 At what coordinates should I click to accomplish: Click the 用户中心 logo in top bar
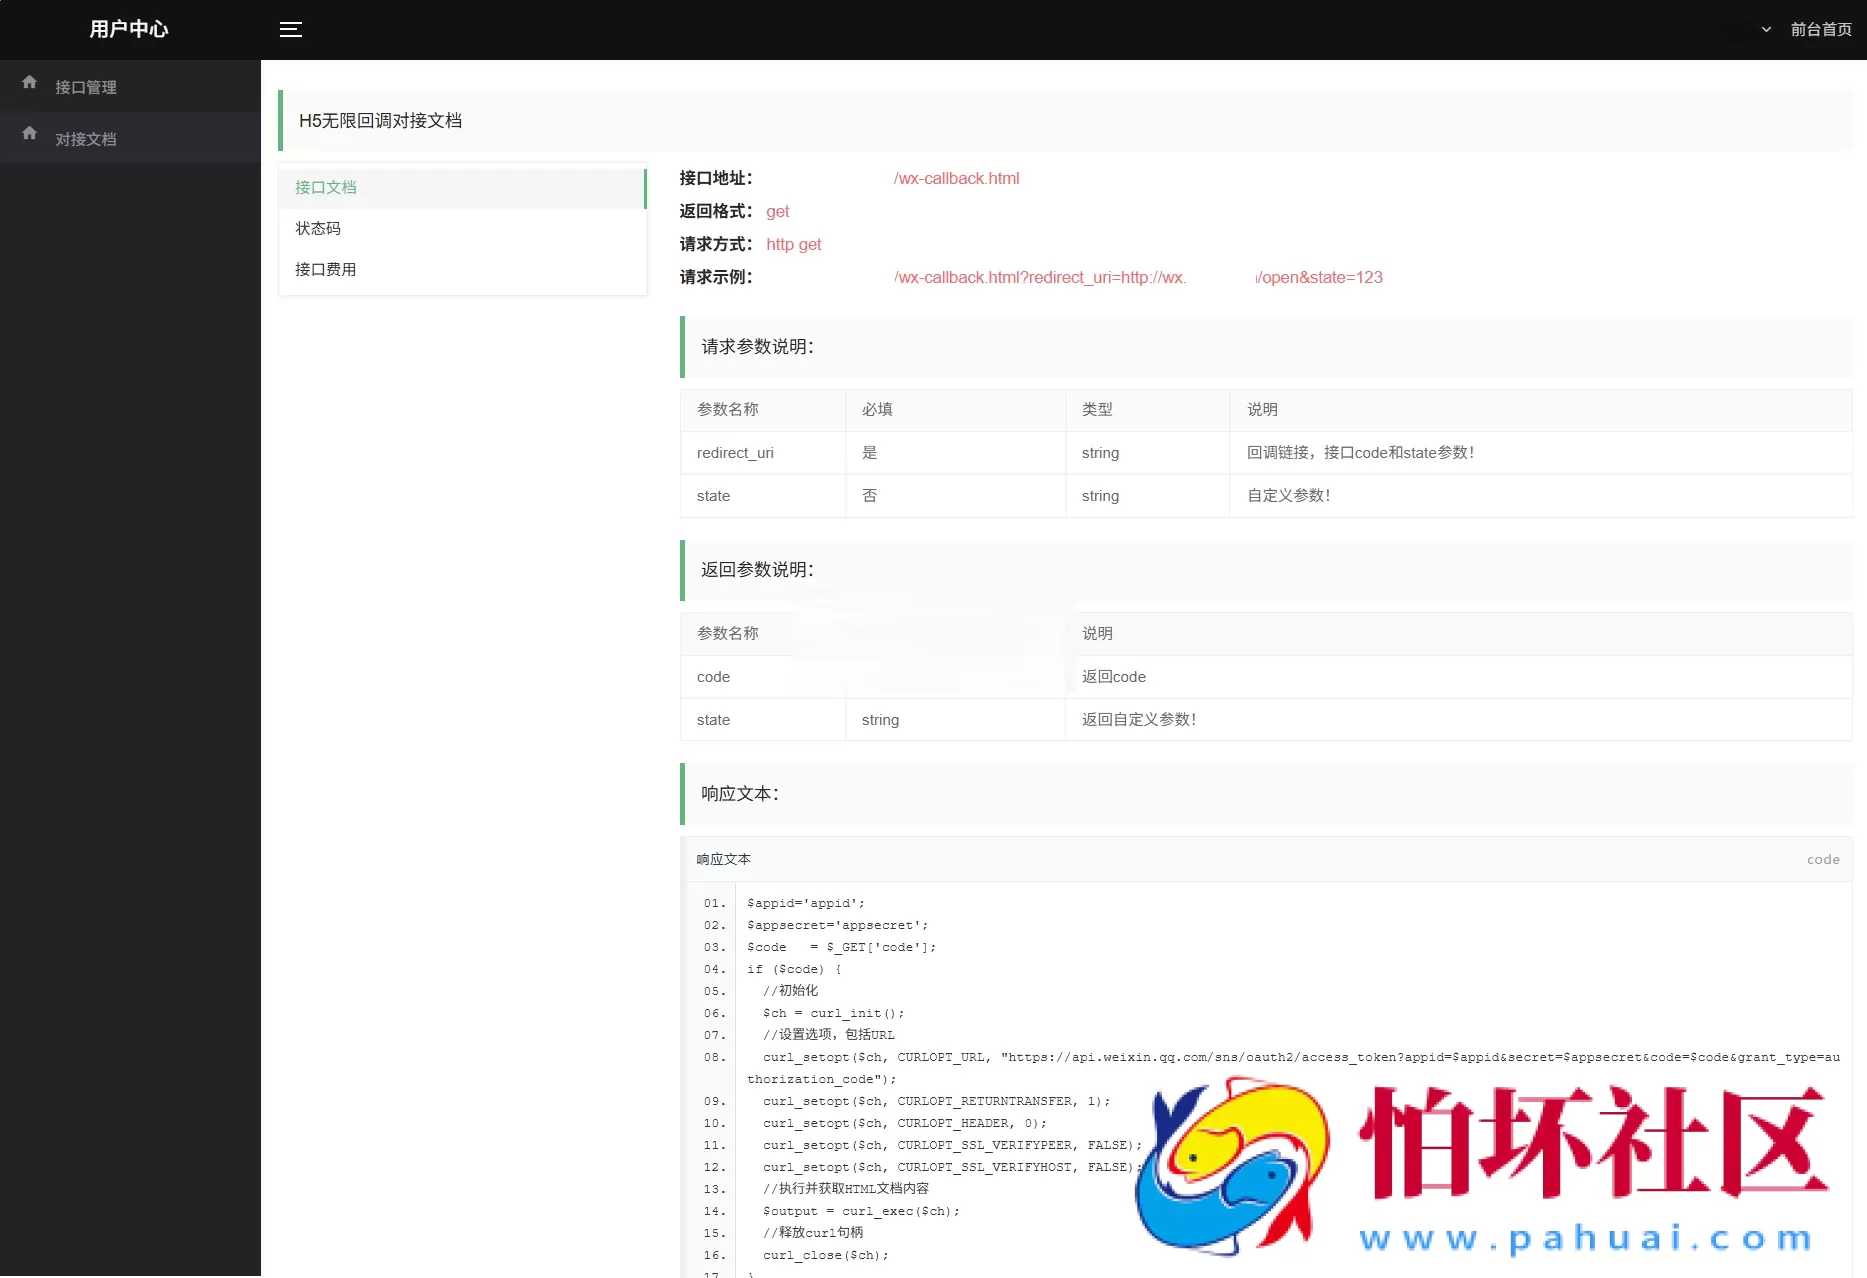(x=129, y=29)
